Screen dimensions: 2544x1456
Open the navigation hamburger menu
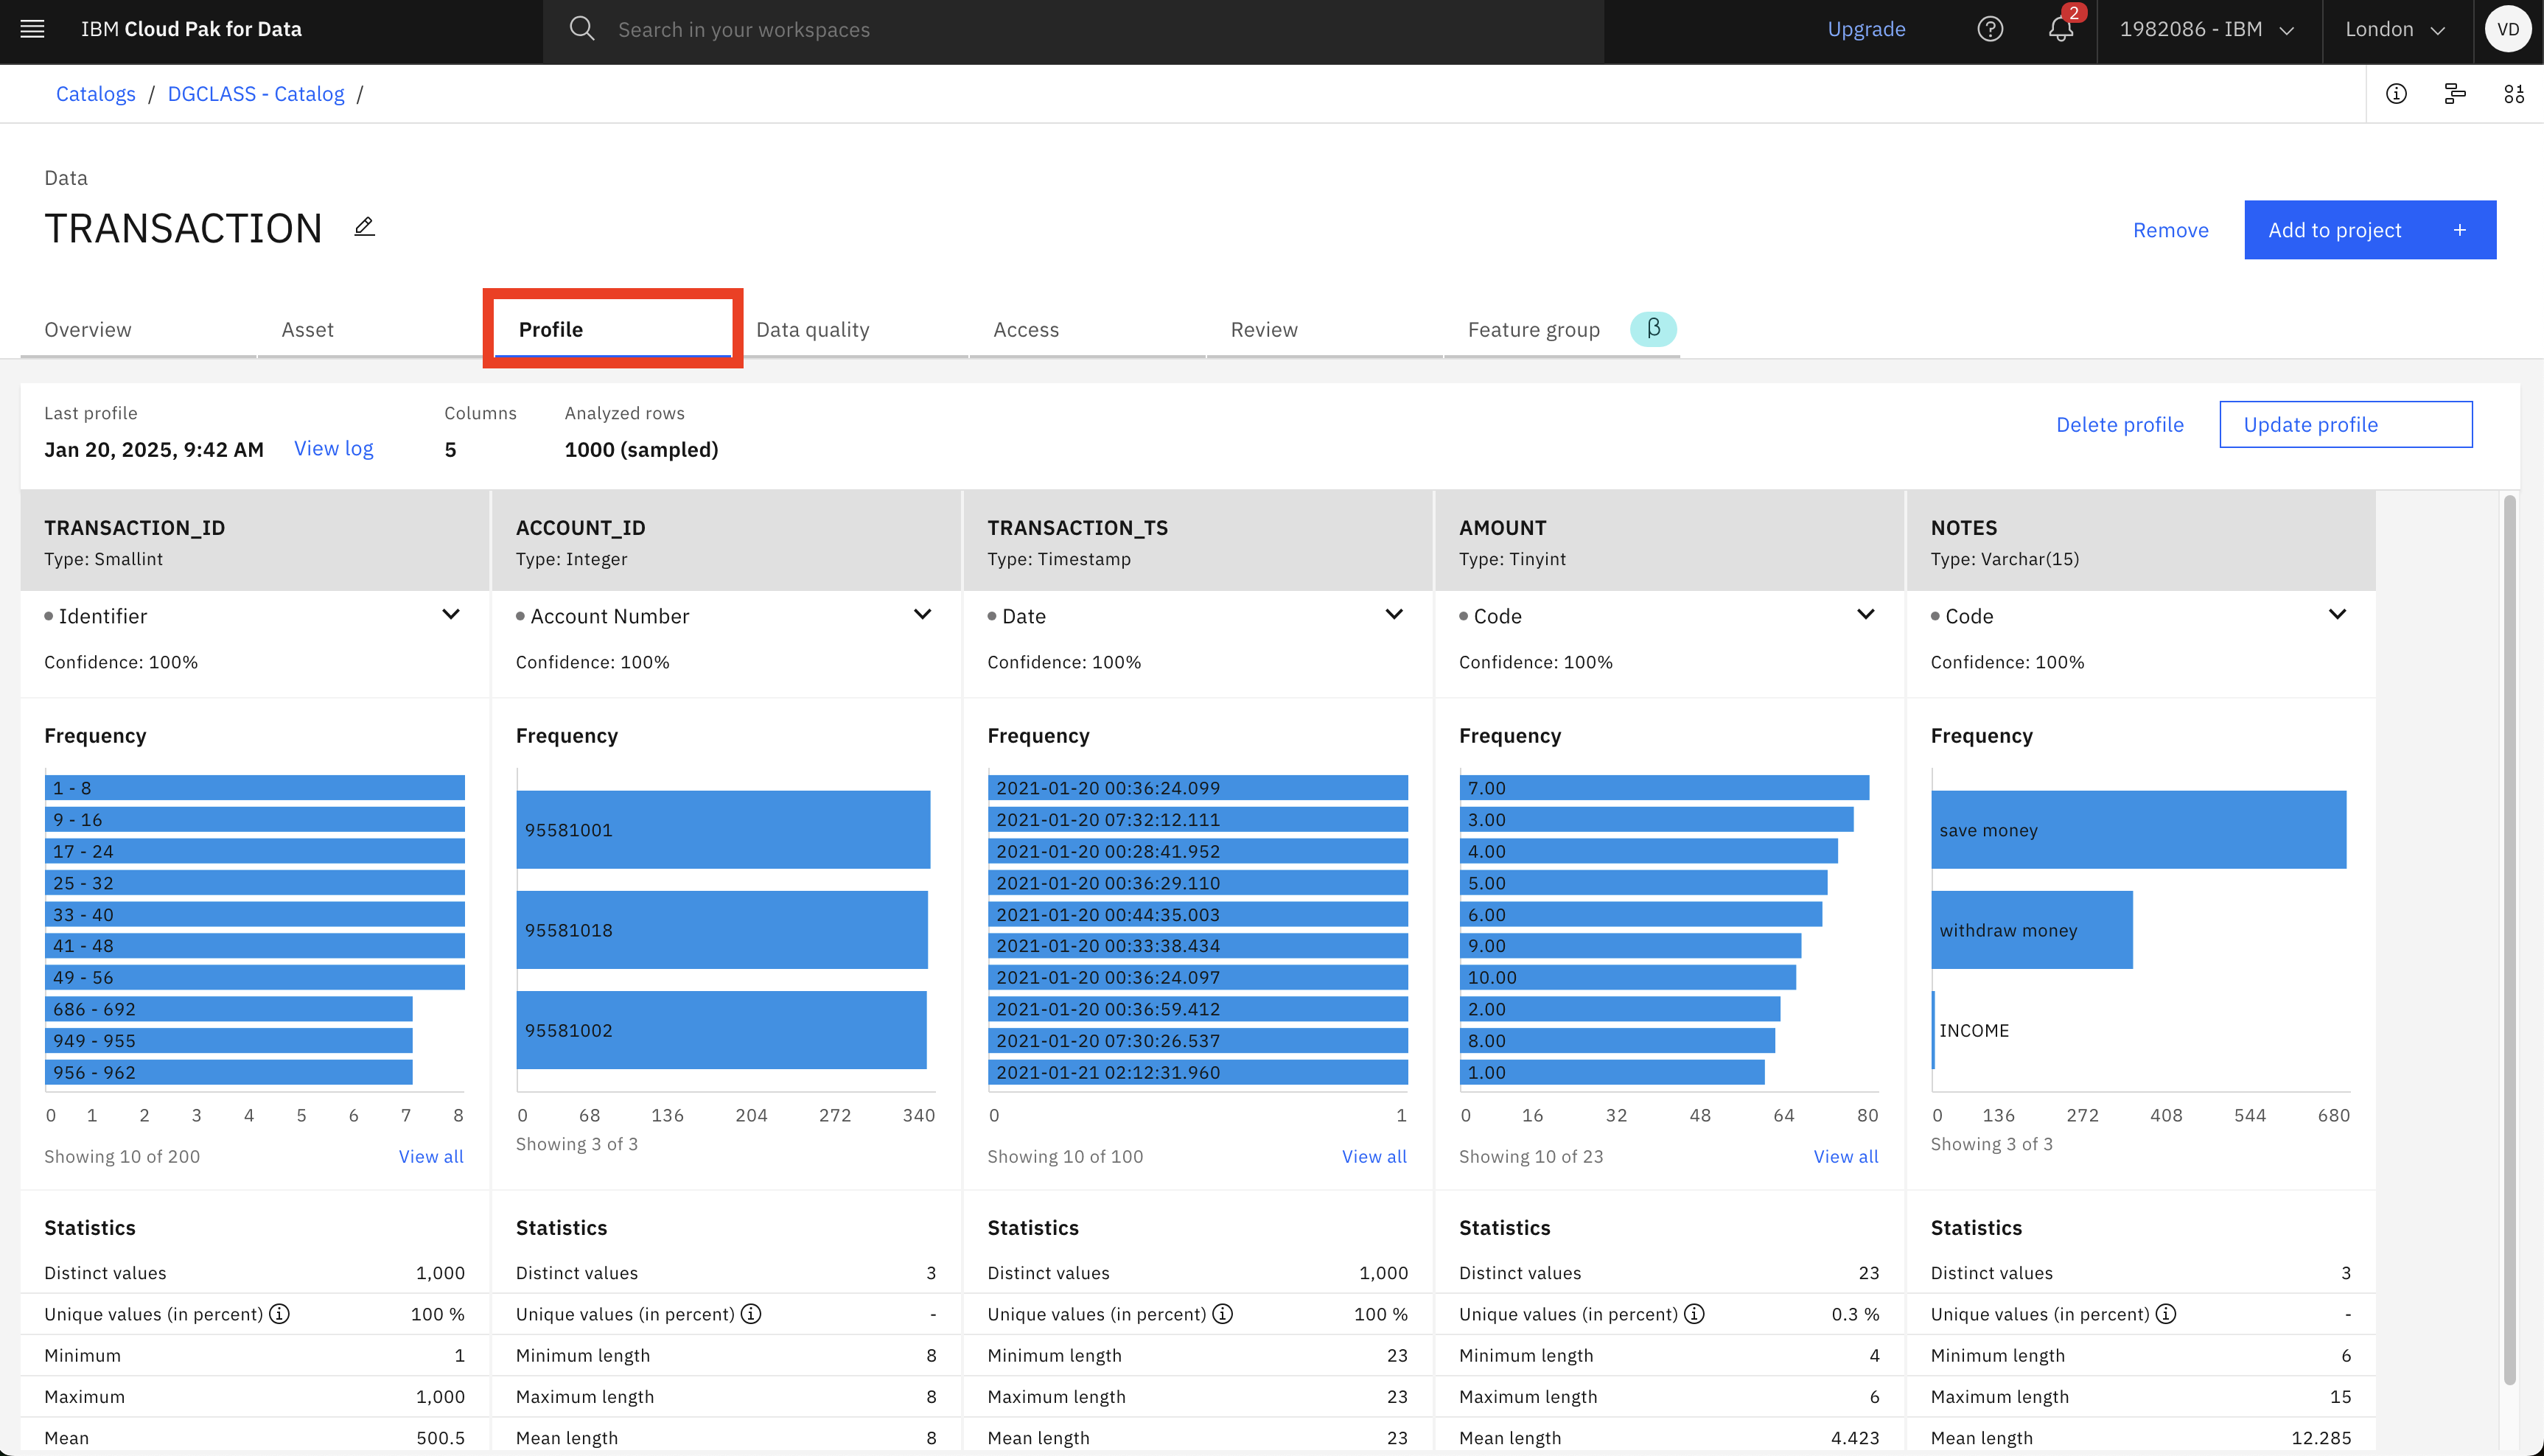coord(31,29)
